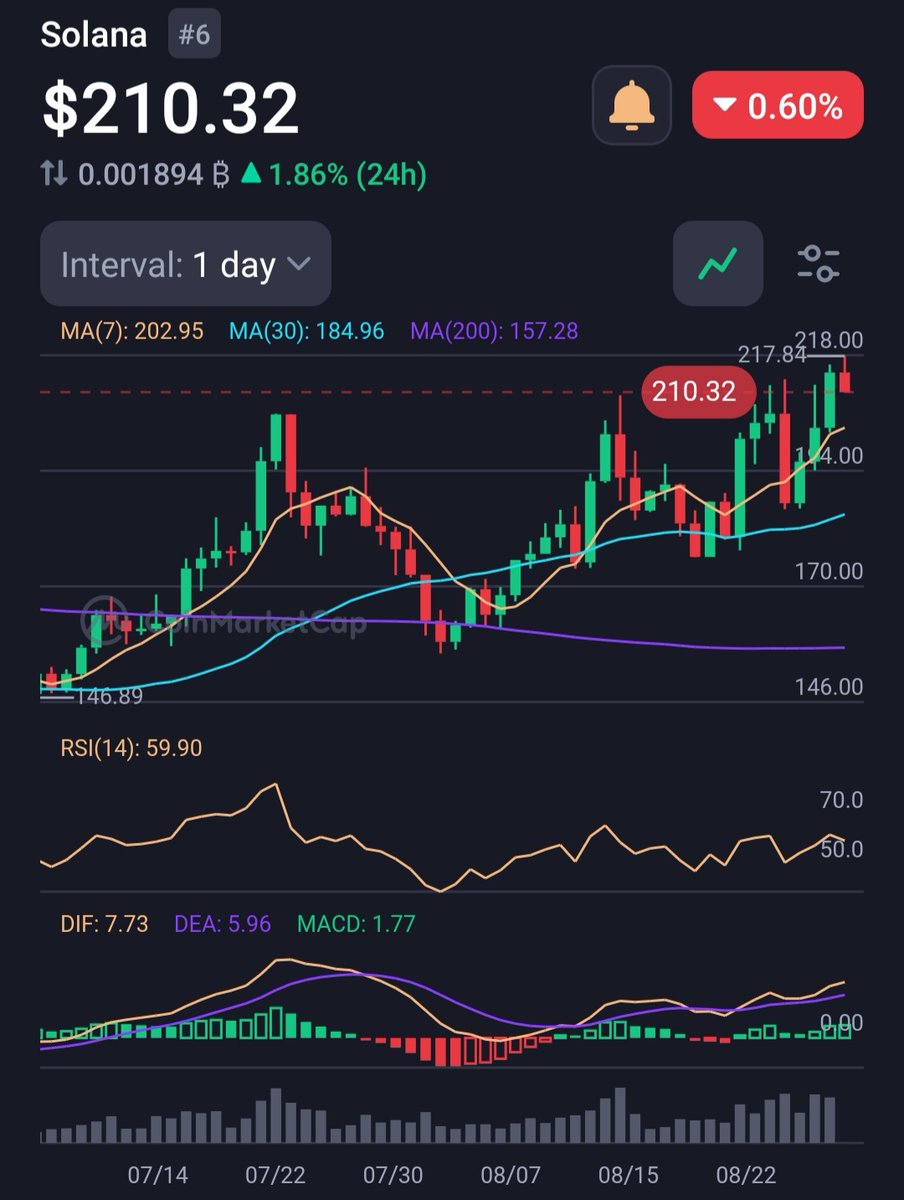Viewport: 904px width, 1200px height.
Task: Select the MA(30): 184.96 label
Action: tap(307, 331)
